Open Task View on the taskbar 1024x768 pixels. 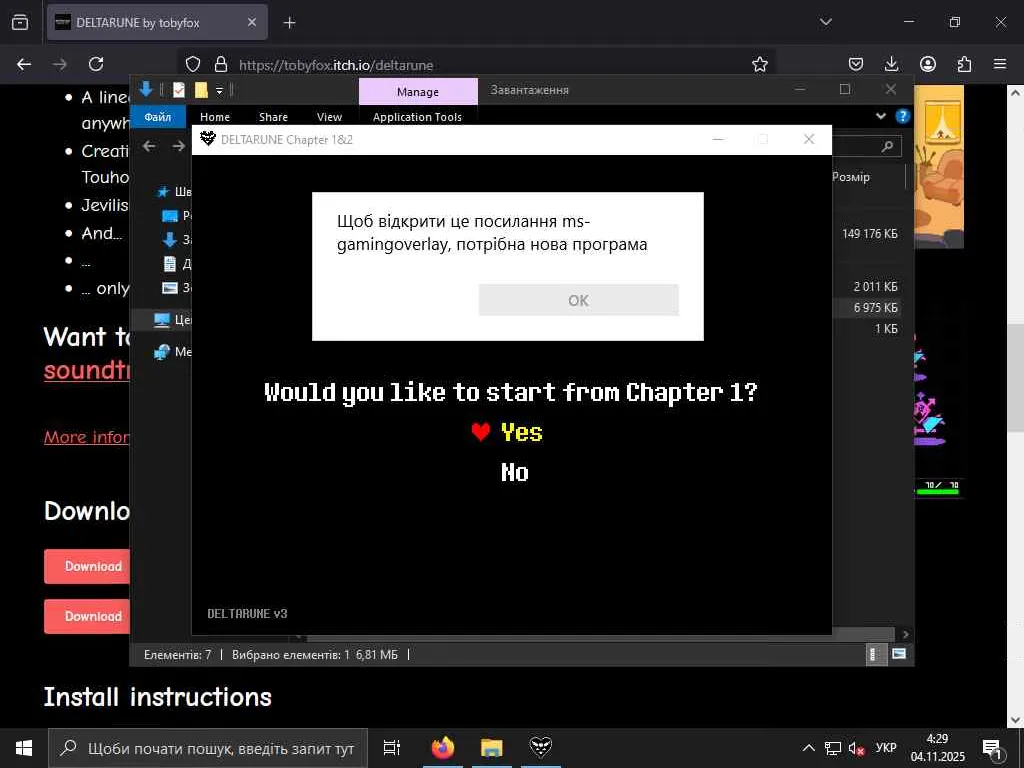392,748
